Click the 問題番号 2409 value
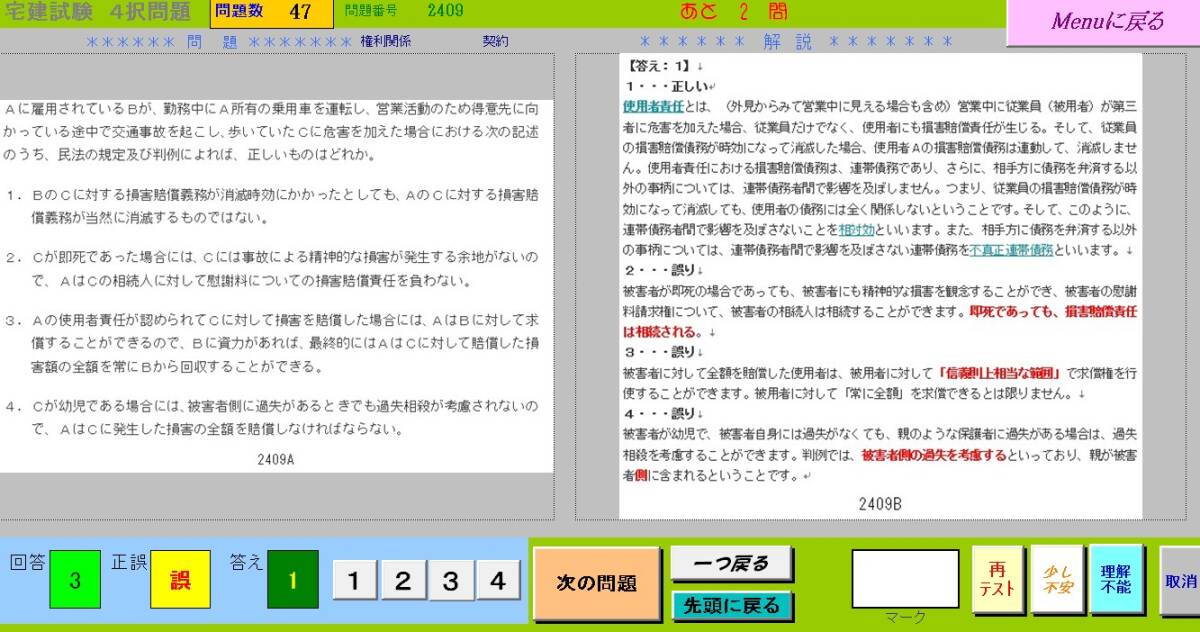 [x=445, y=12]
